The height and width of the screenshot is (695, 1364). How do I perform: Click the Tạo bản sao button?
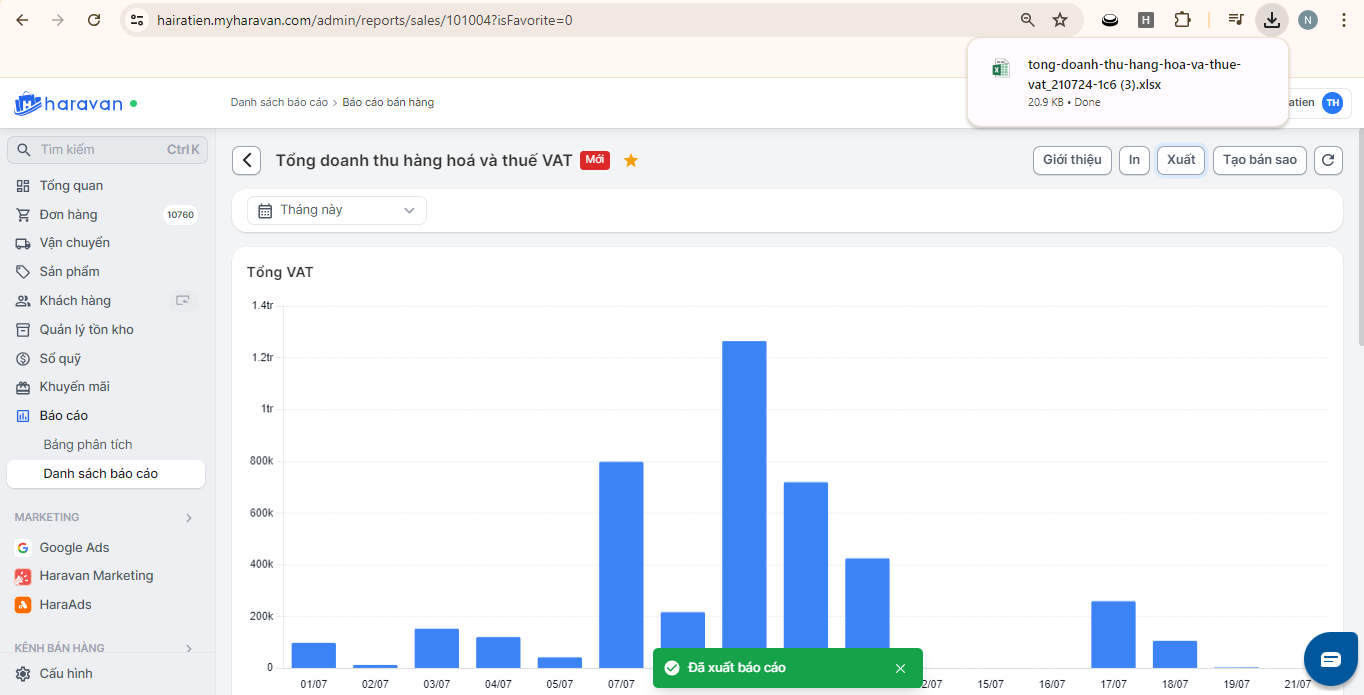(x=1260, y=160)
